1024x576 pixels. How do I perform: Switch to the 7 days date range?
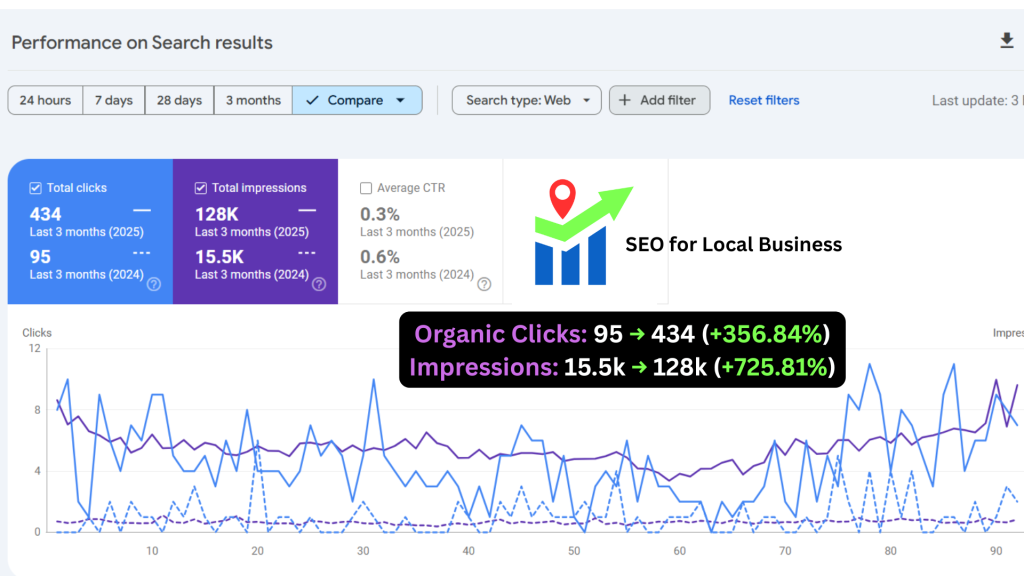click(x=113, y=100)
